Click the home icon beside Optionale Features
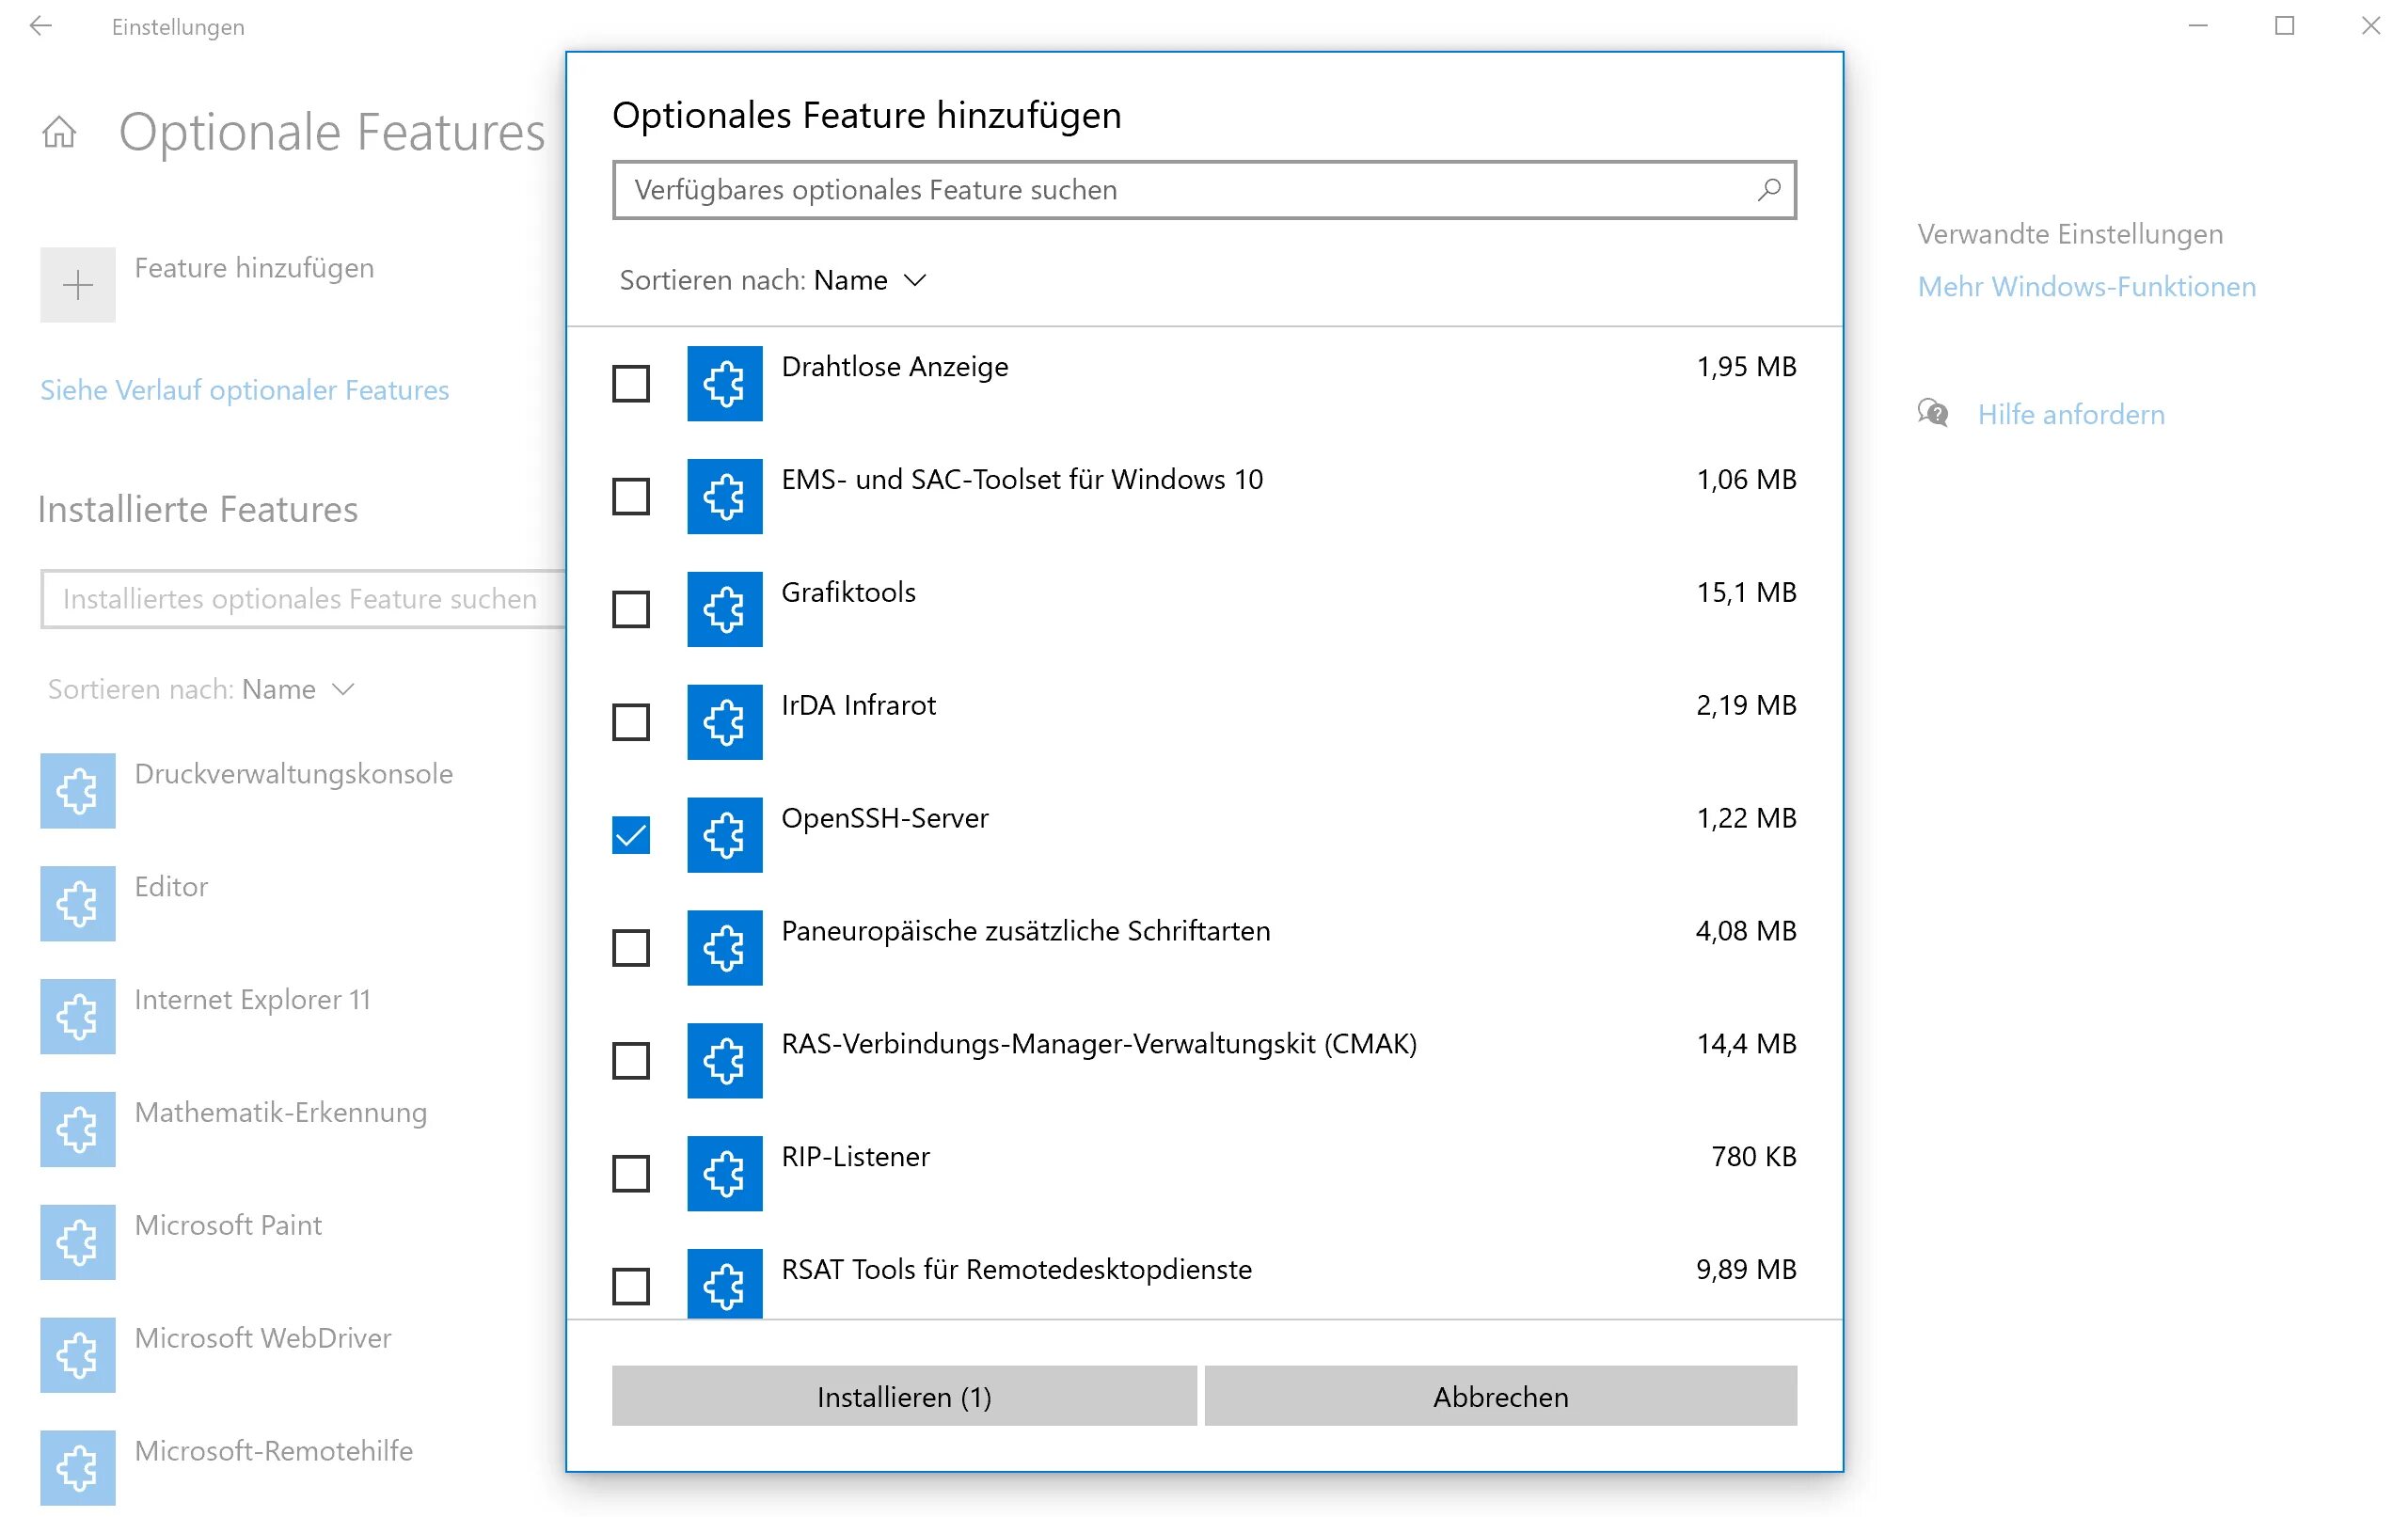Screen dimensions: 2408x1517 point(59,132)
